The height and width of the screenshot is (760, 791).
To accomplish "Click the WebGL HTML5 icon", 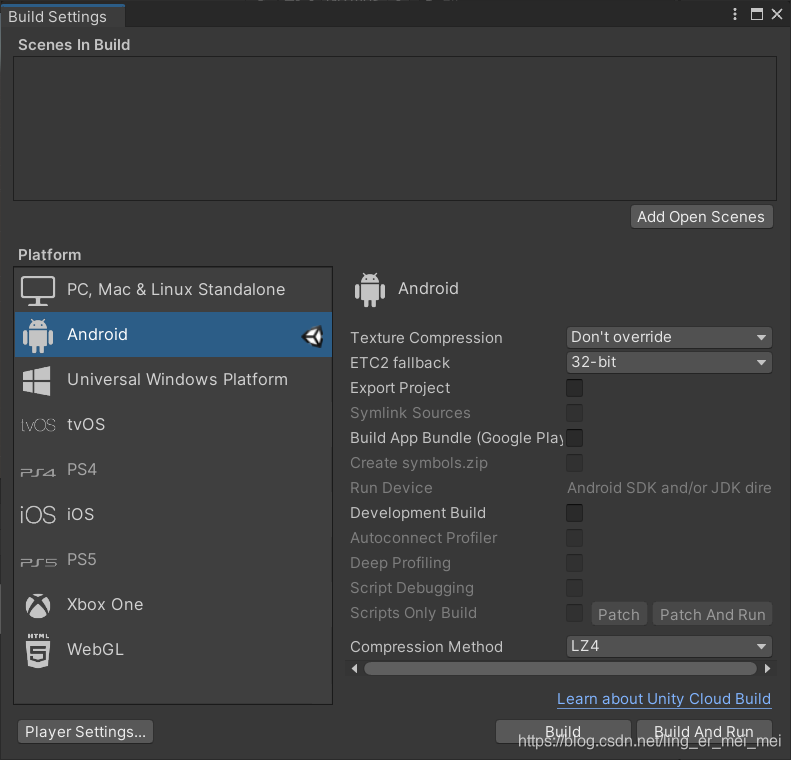I will (x=38, y=651).
